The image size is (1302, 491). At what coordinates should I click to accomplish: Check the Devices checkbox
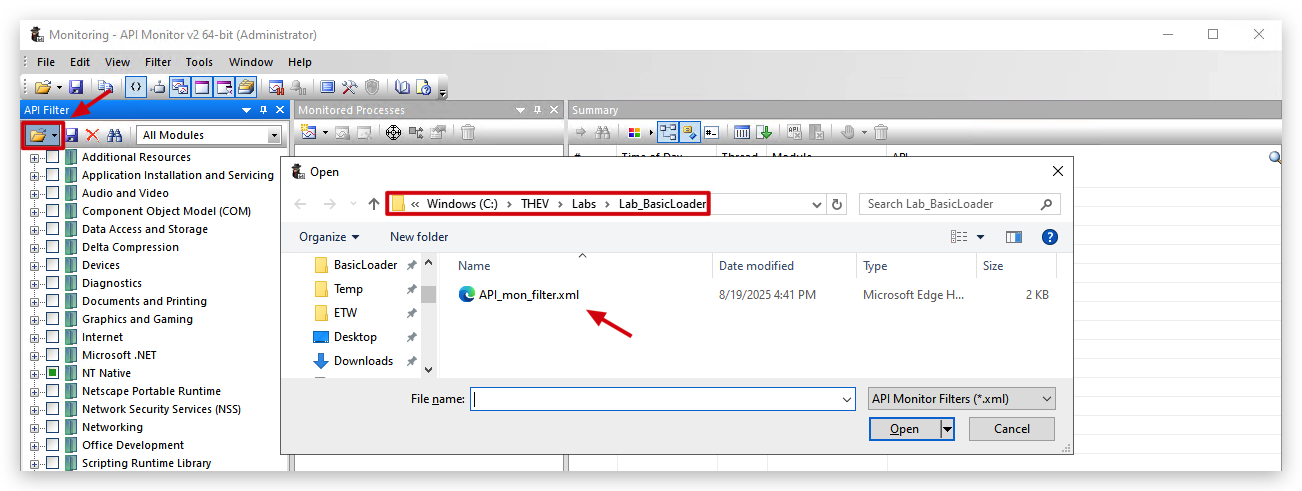click(52, 265)
